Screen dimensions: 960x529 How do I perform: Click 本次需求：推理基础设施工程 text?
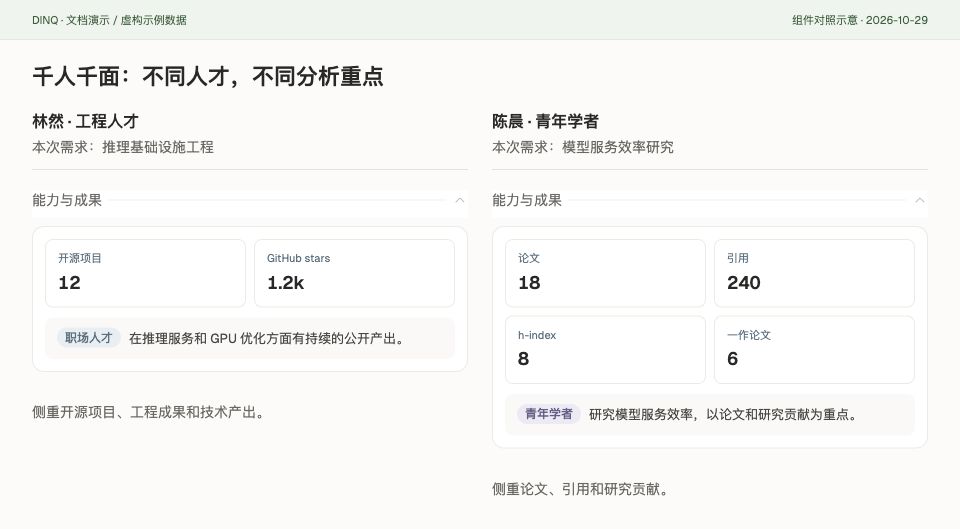click(x=123, y=147)
